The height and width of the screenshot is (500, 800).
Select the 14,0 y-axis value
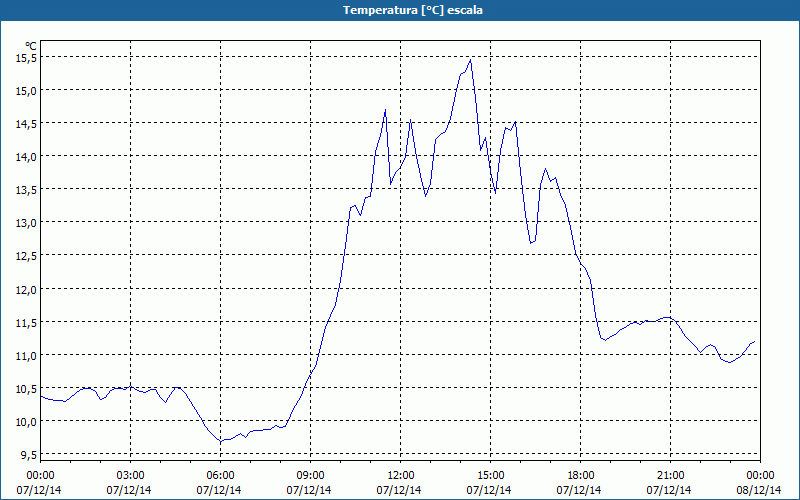click(x=27, y=158)
